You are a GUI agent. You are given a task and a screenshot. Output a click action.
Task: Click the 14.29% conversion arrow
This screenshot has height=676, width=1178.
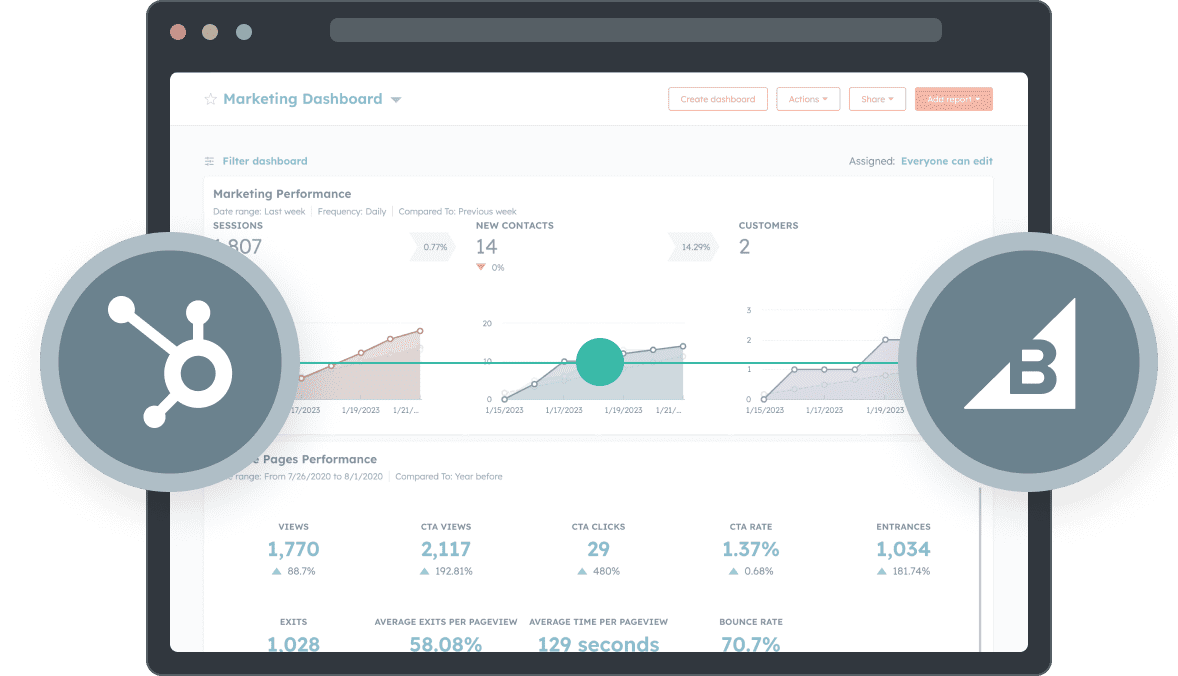tap(694, 247)
